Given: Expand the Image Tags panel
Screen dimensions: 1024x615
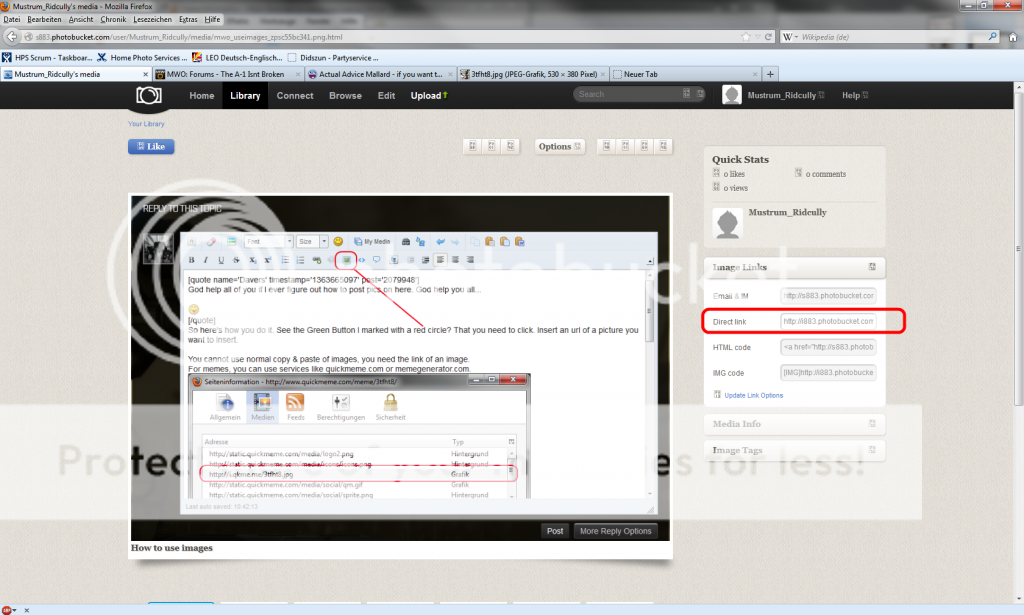Looking at the screenshot, I should 872,450.
